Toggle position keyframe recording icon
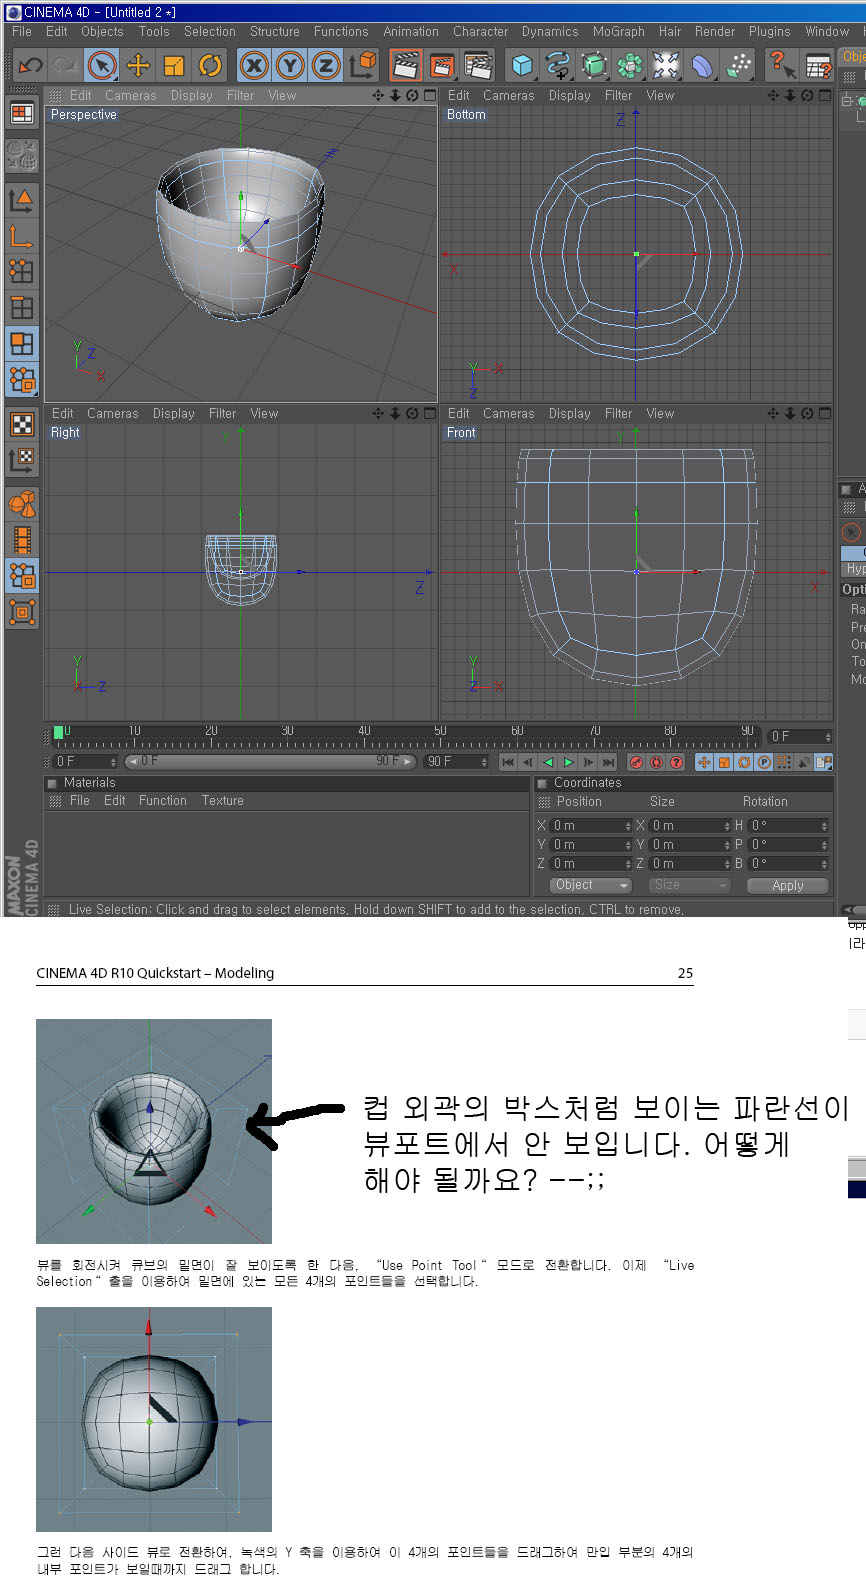The image size is (866, 1595). tap(704, 762)
